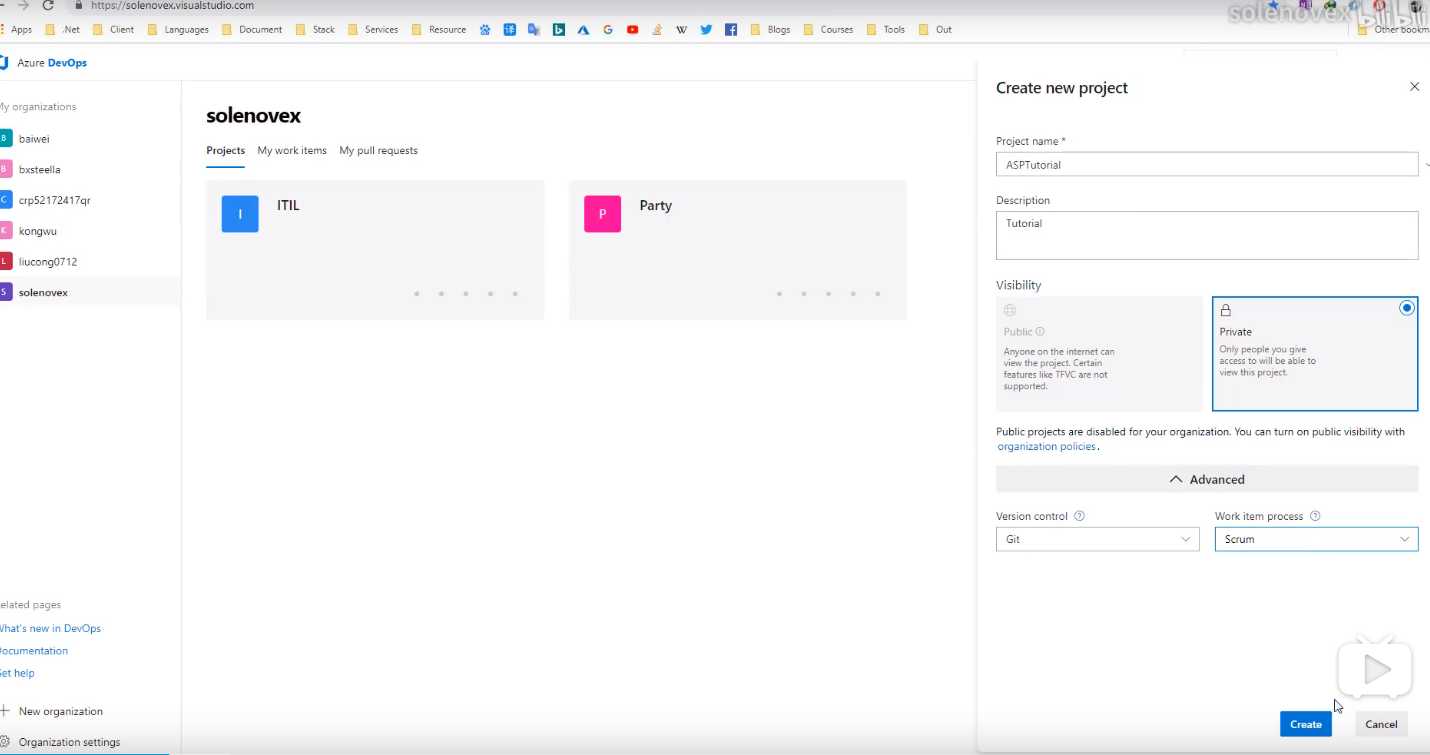Open the Resource bookmarks folder
The width and height of the screenshot is (1430, 755).
(438, 30)
